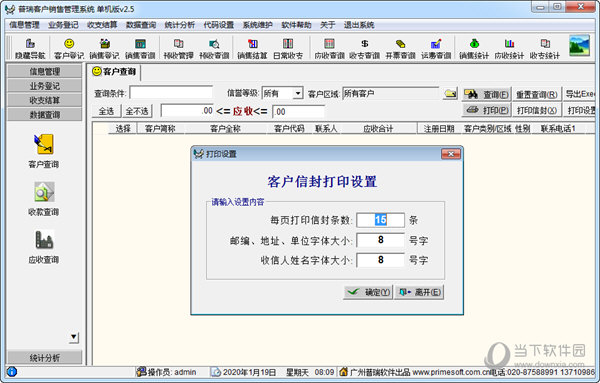600x383 pixels.
Task: Open 收支查询 dollar toolbar icon
Action: coord(365,48)
